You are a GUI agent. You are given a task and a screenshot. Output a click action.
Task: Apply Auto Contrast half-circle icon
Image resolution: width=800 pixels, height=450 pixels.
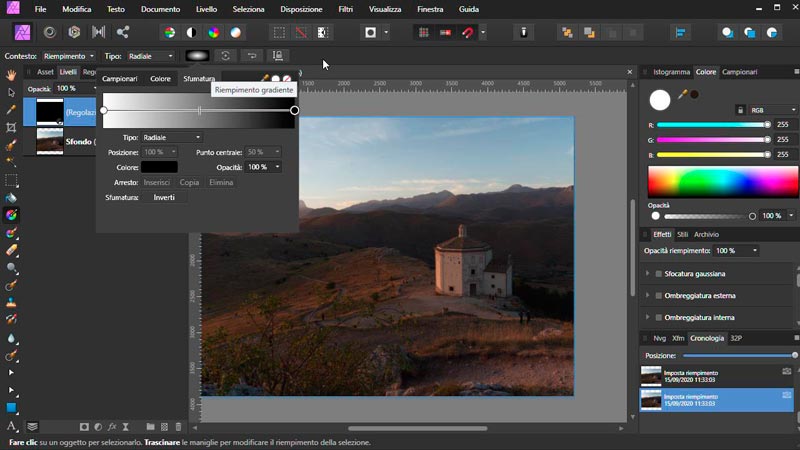(x=191, y=32)
